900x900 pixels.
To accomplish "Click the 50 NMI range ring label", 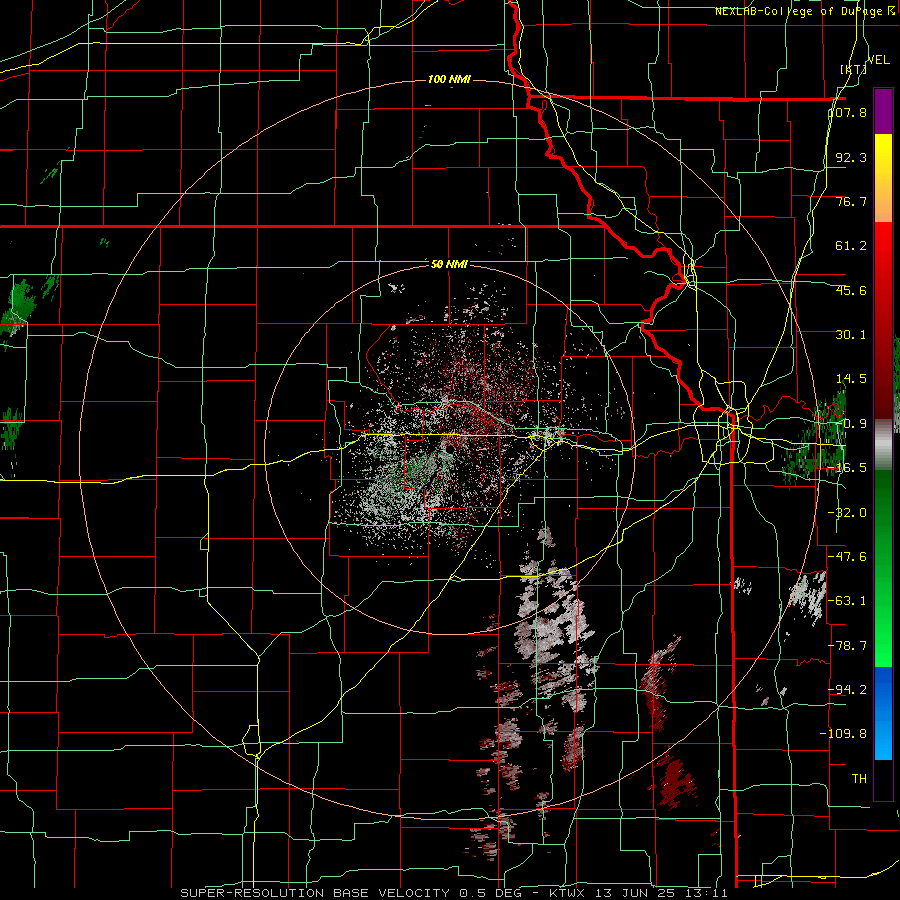I will (x=449, y=264).
